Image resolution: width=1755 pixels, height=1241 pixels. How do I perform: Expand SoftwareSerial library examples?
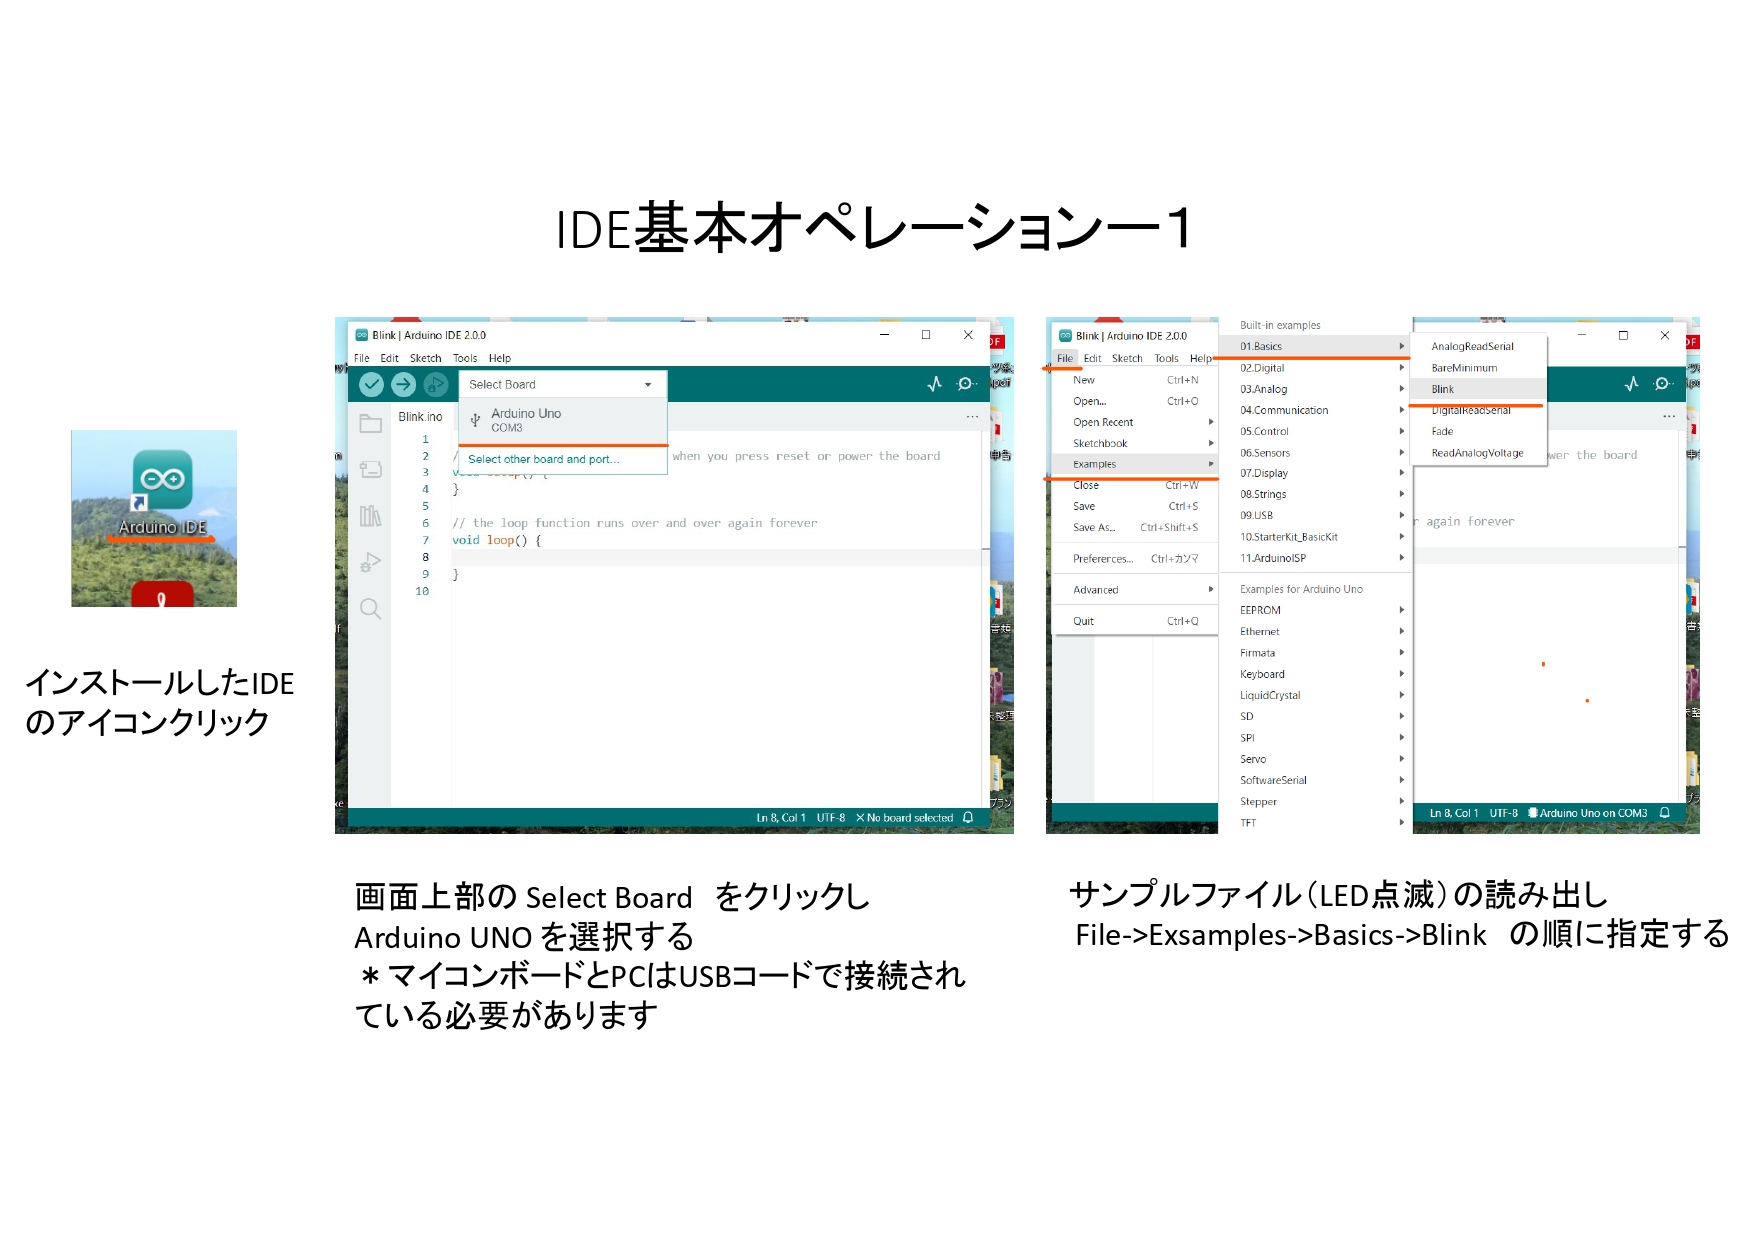(x=1315, y=780)
